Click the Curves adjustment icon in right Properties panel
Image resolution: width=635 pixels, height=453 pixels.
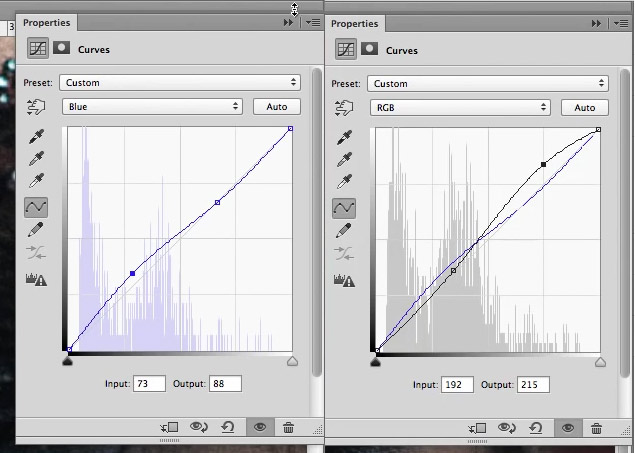point(345,49)
